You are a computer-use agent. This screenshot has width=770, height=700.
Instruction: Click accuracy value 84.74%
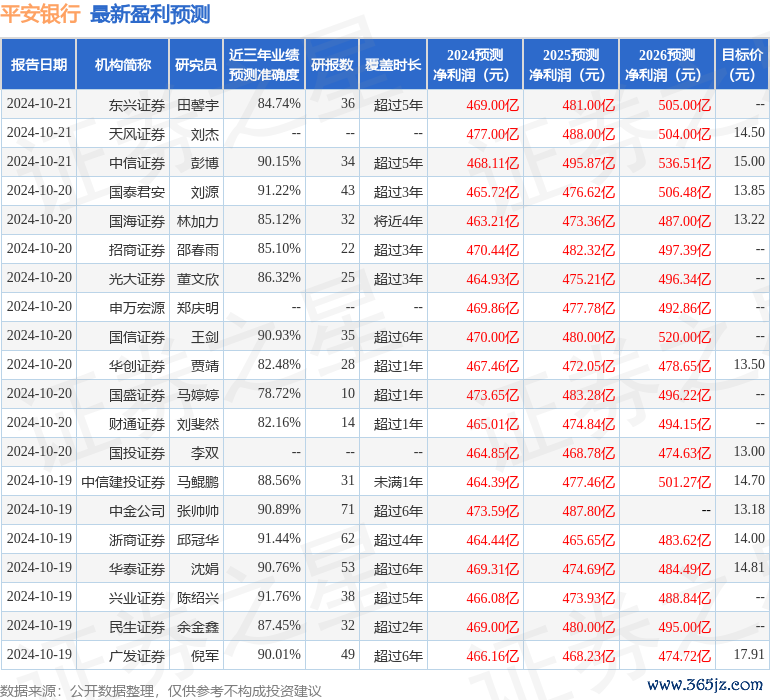point(279,104)
